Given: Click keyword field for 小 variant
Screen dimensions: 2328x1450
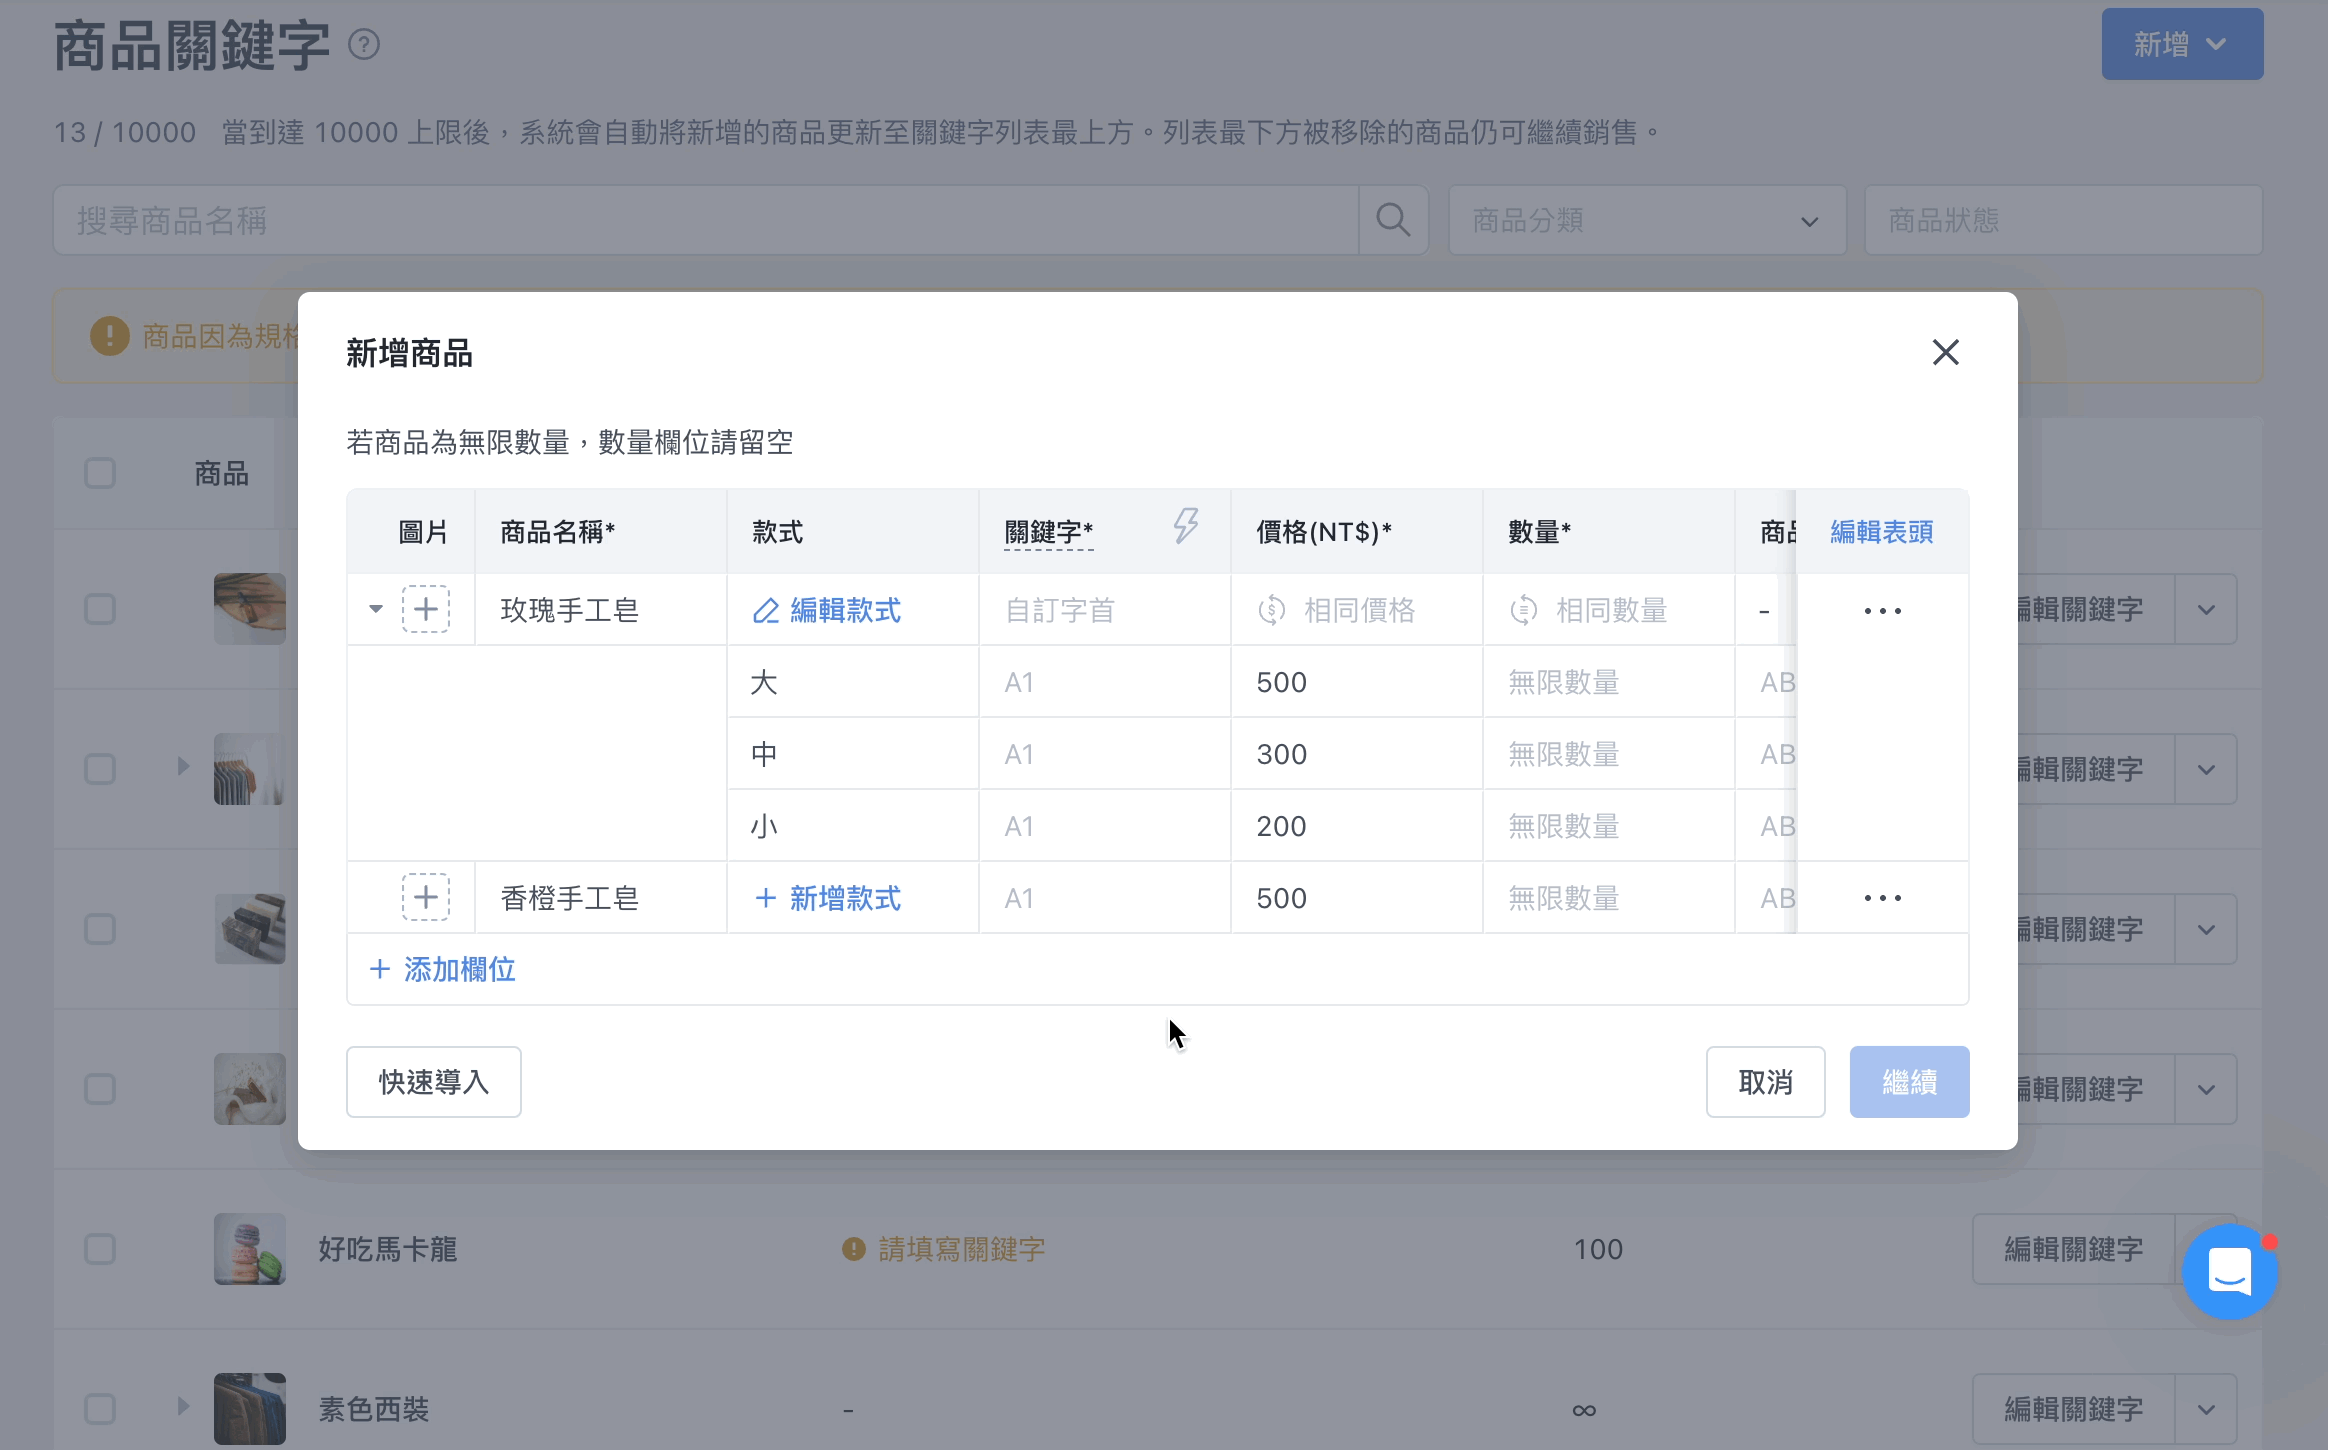Looking at the screenshot, I should 1104,826.
